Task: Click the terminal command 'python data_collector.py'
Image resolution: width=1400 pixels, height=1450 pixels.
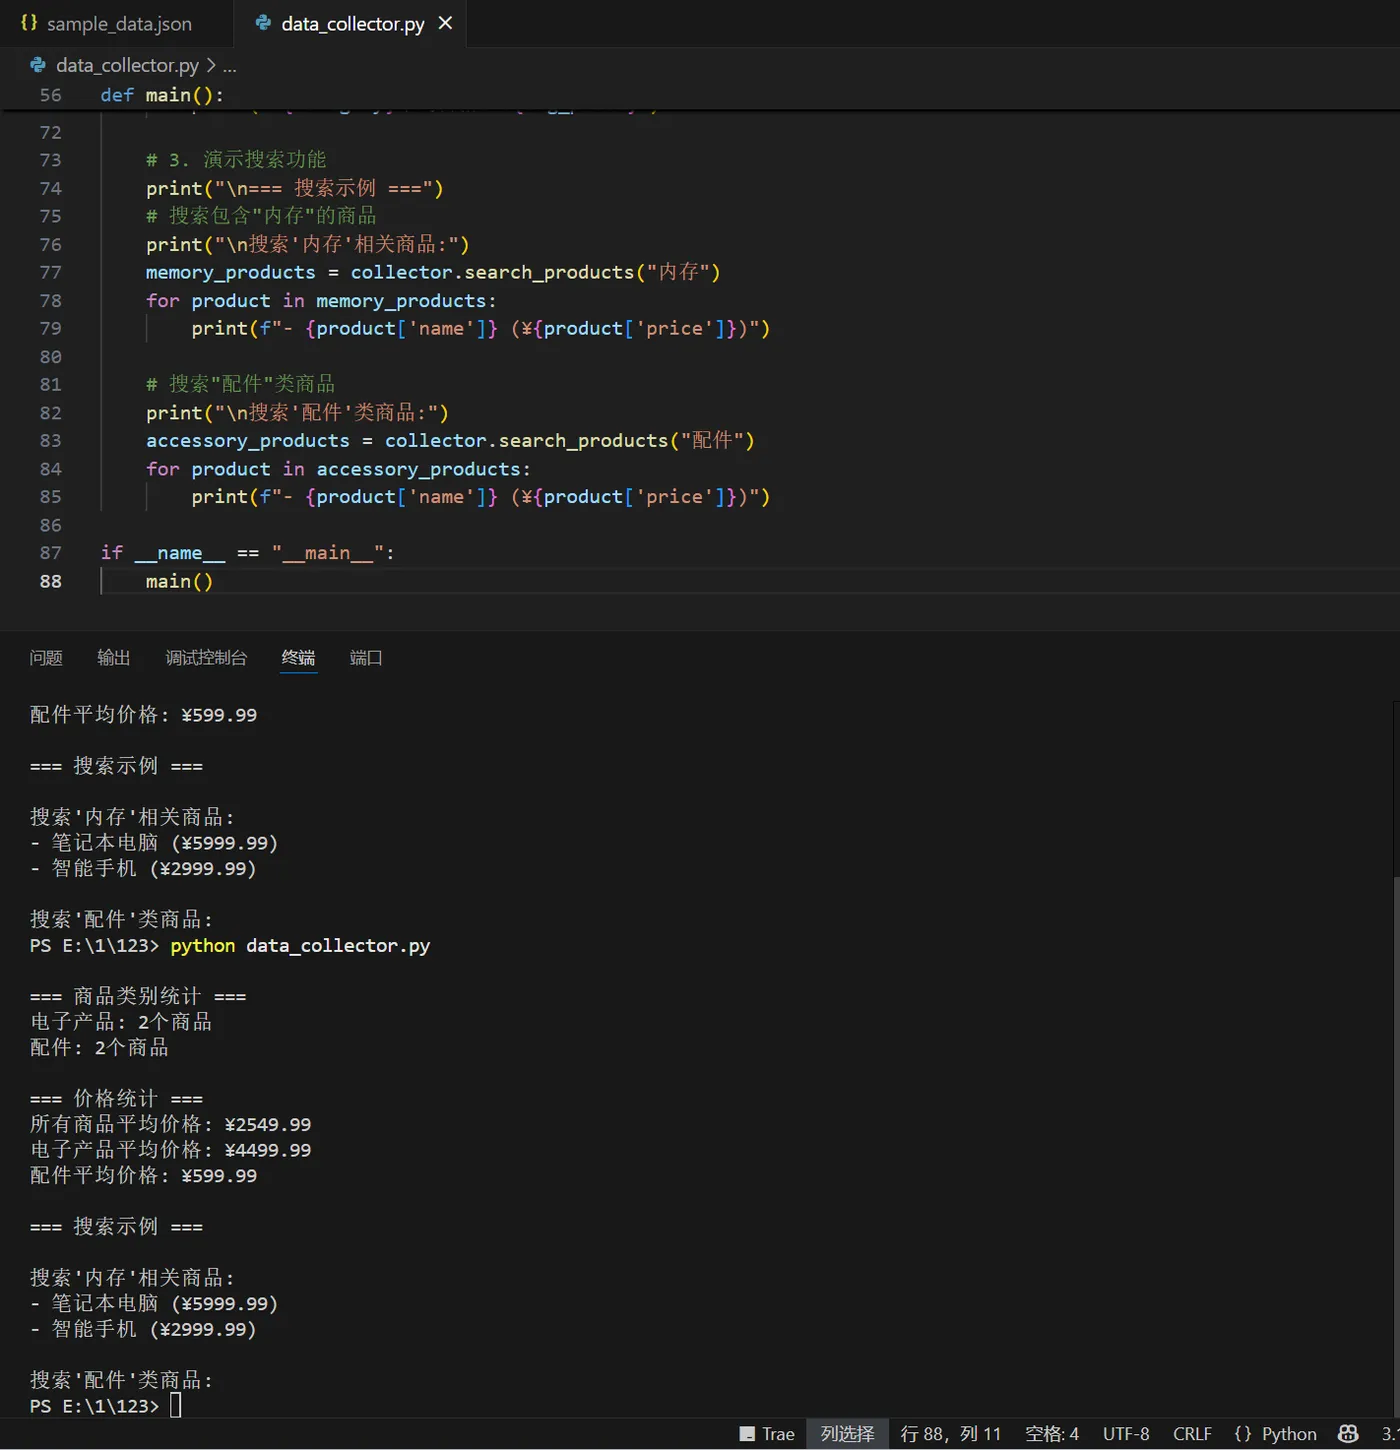Action: click(300, 946)
